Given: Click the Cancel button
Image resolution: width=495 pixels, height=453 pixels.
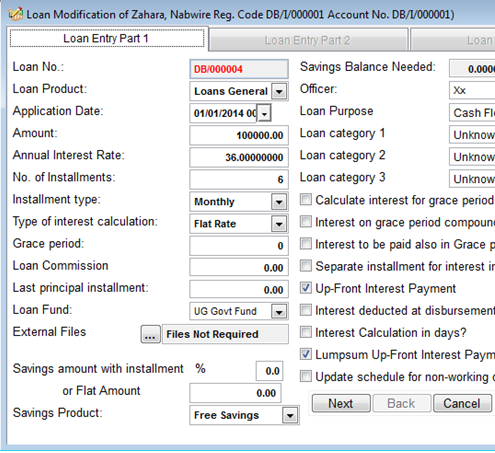Looking at the screenshot, I should pyautogui.click(x=462, y=403).
